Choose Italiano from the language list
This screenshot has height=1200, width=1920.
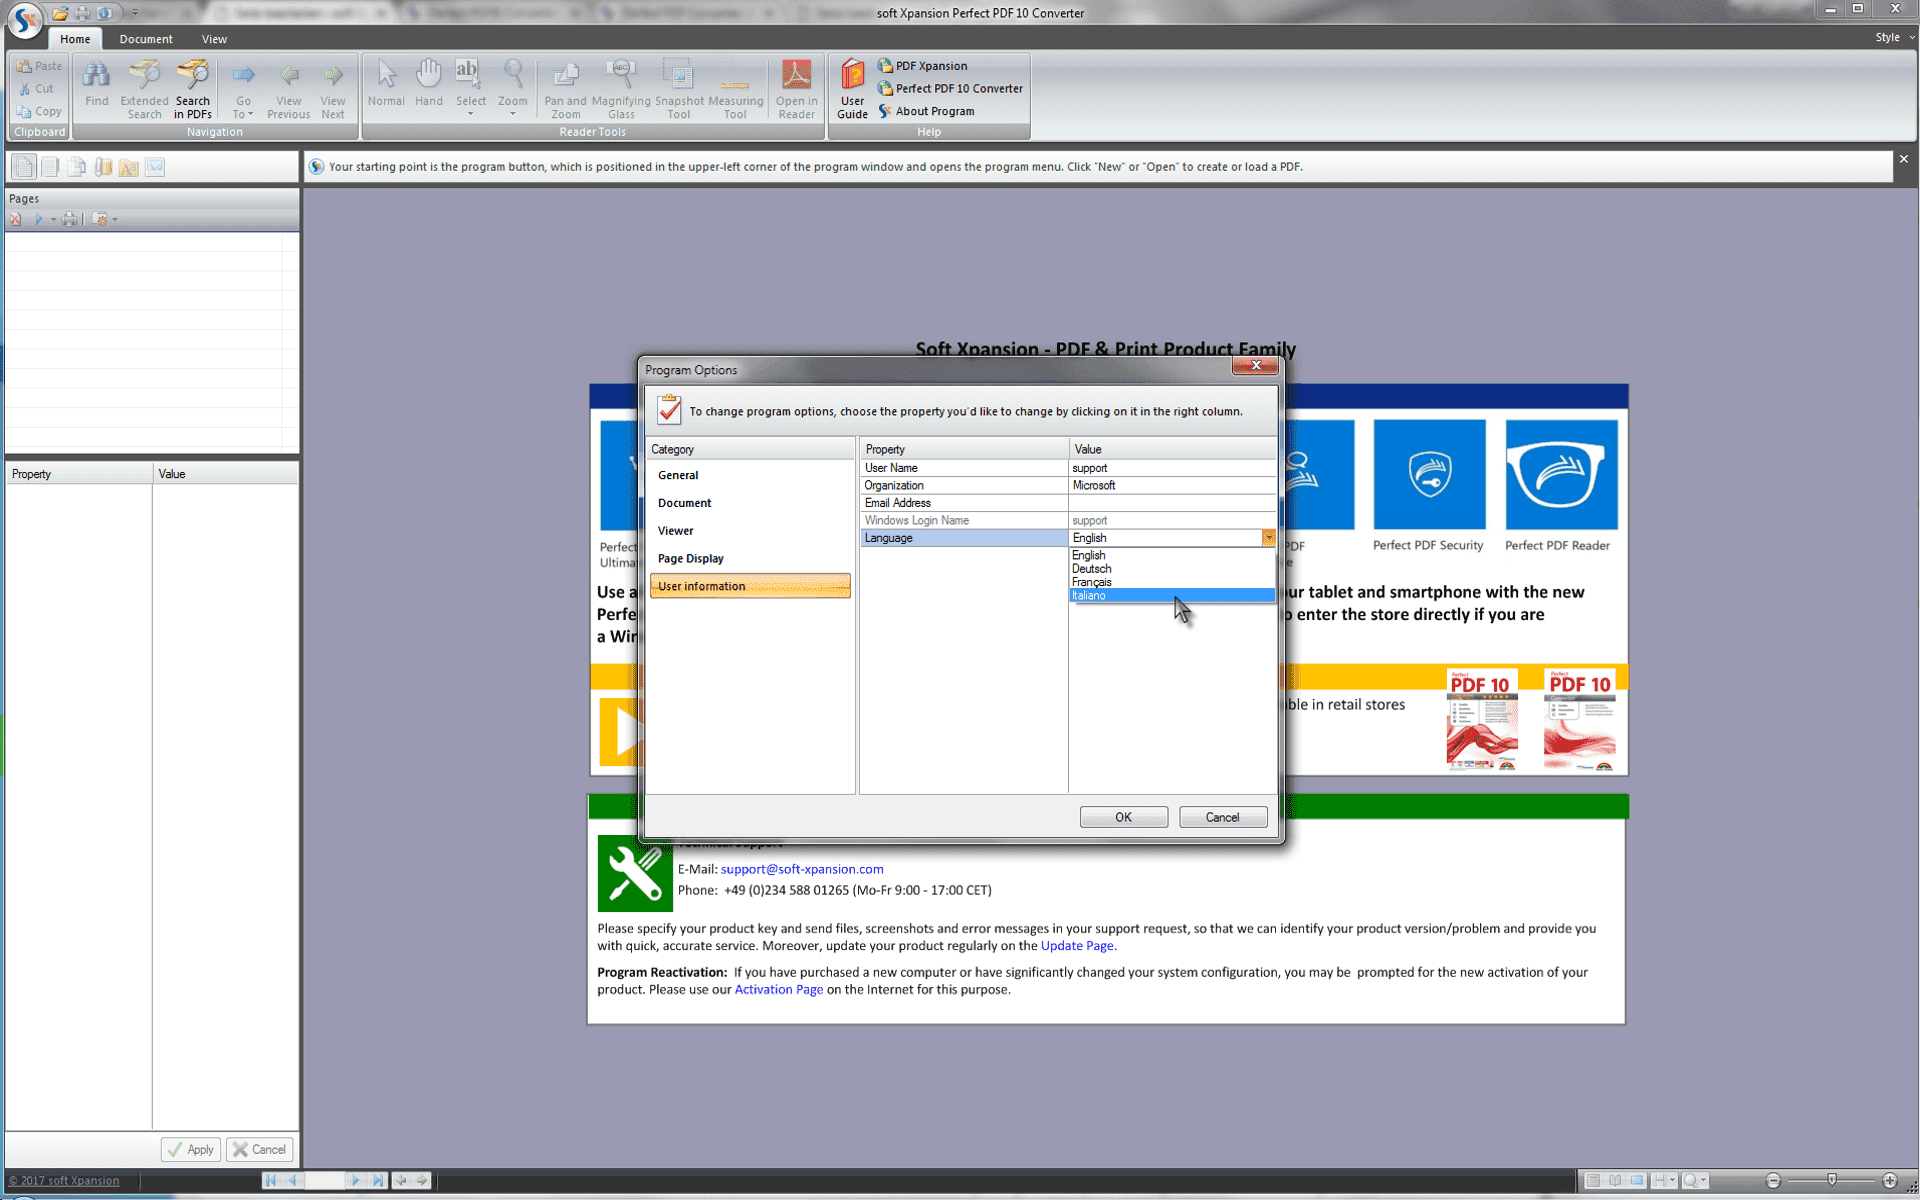(x=1172, y=595)
